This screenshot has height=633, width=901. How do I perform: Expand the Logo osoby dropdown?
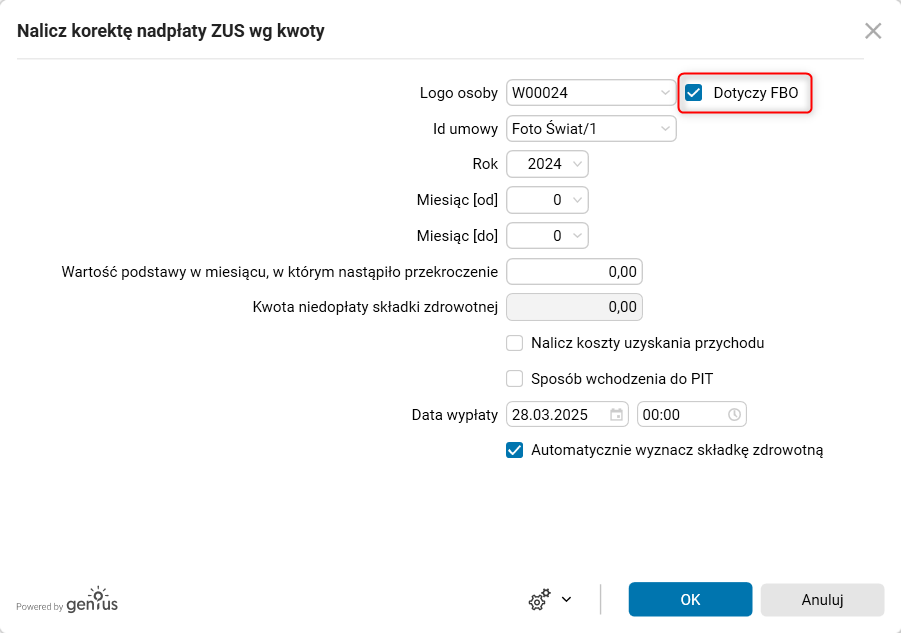click(665, 93)
